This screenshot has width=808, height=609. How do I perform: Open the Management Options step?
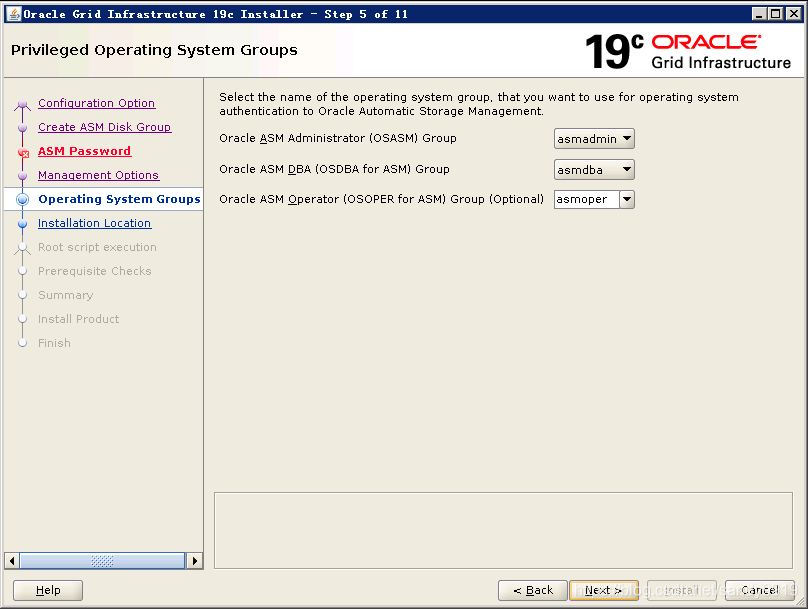98,175
